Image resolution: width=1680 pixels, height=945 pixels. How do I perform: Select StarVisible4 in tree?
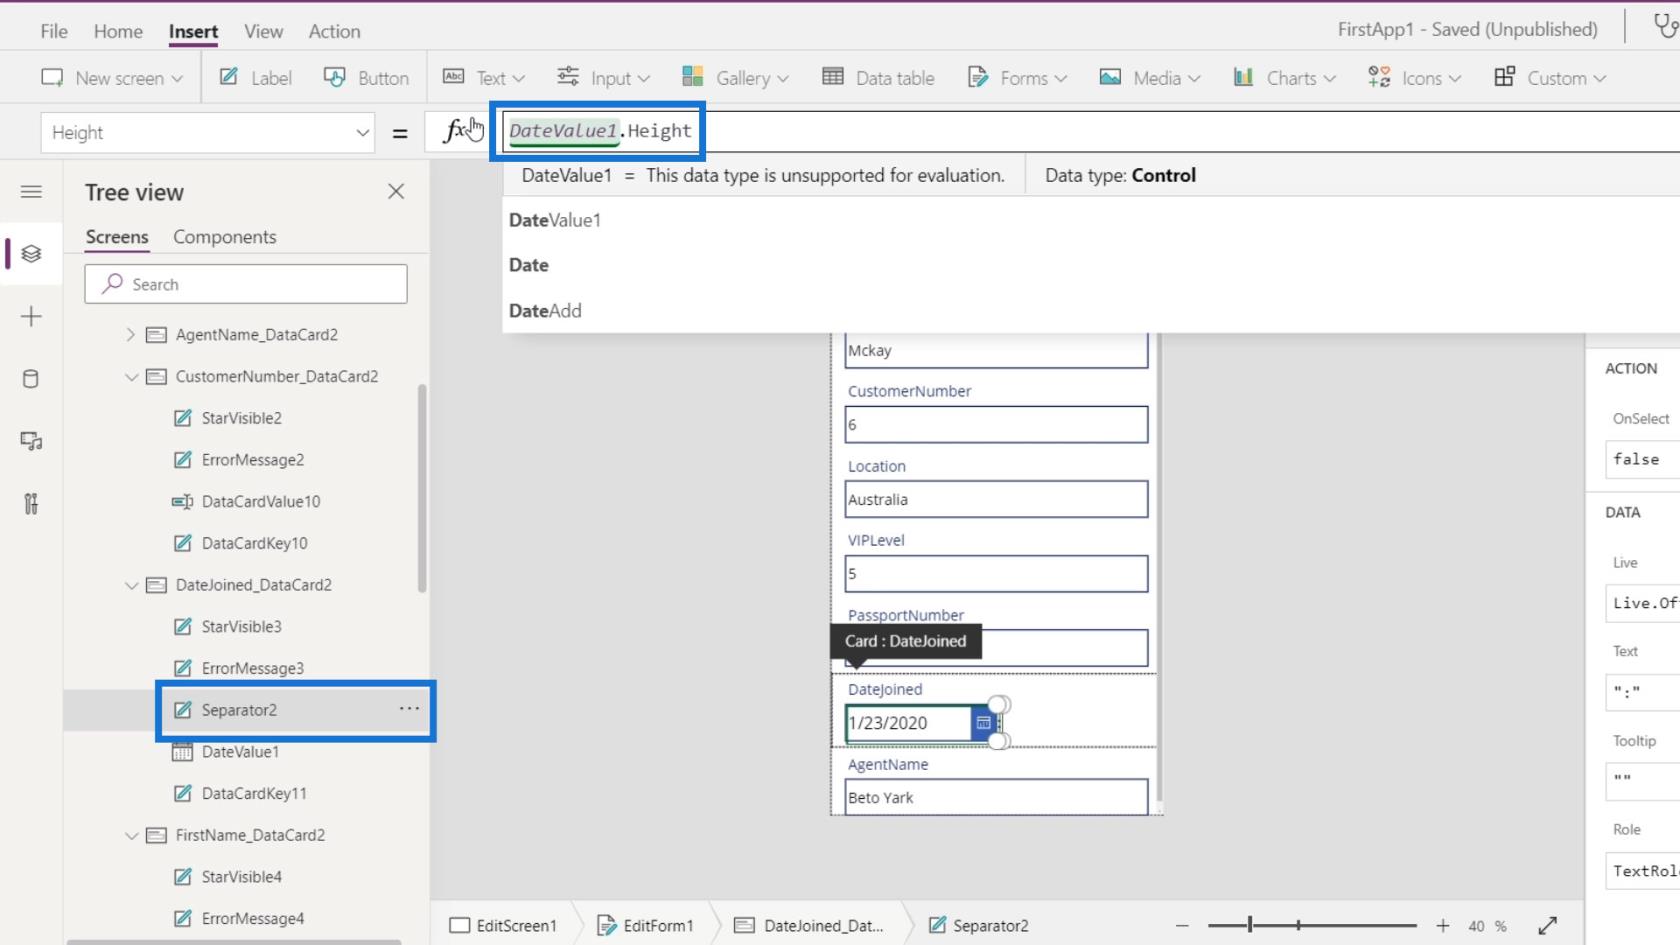point(241,877)
